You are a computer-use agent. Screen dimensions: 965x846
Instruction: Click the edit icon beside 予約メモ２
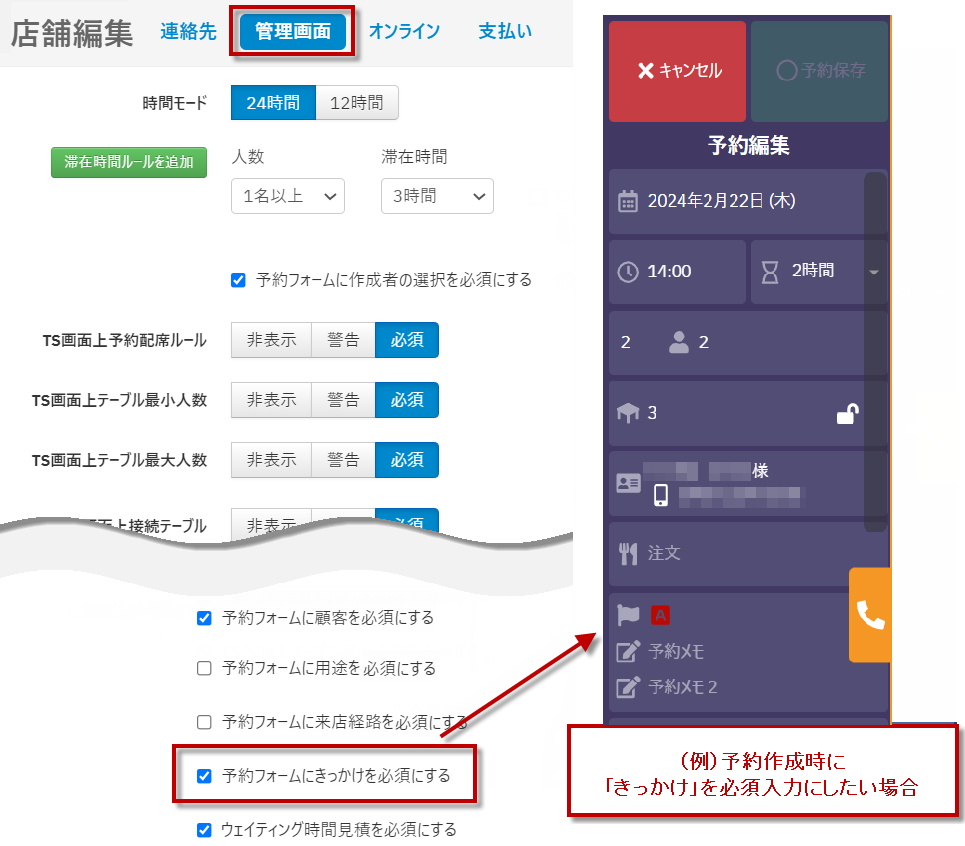[x=628, y=687]
